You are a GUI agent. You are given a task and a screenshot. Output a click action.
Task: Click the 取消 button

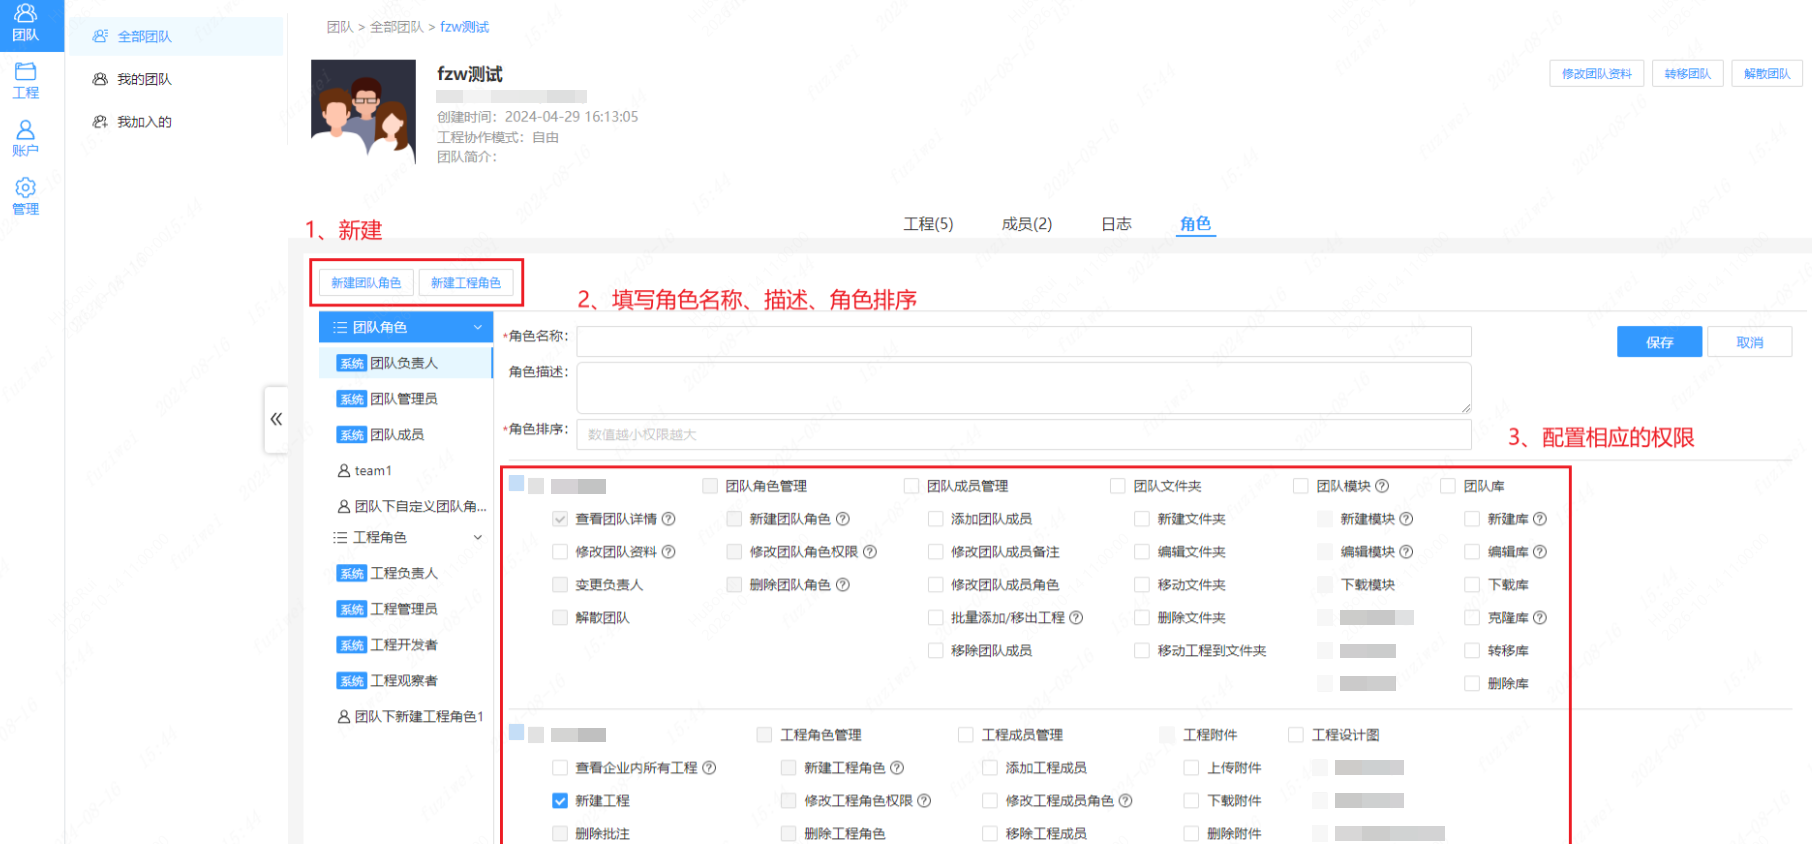[1750, 342]
